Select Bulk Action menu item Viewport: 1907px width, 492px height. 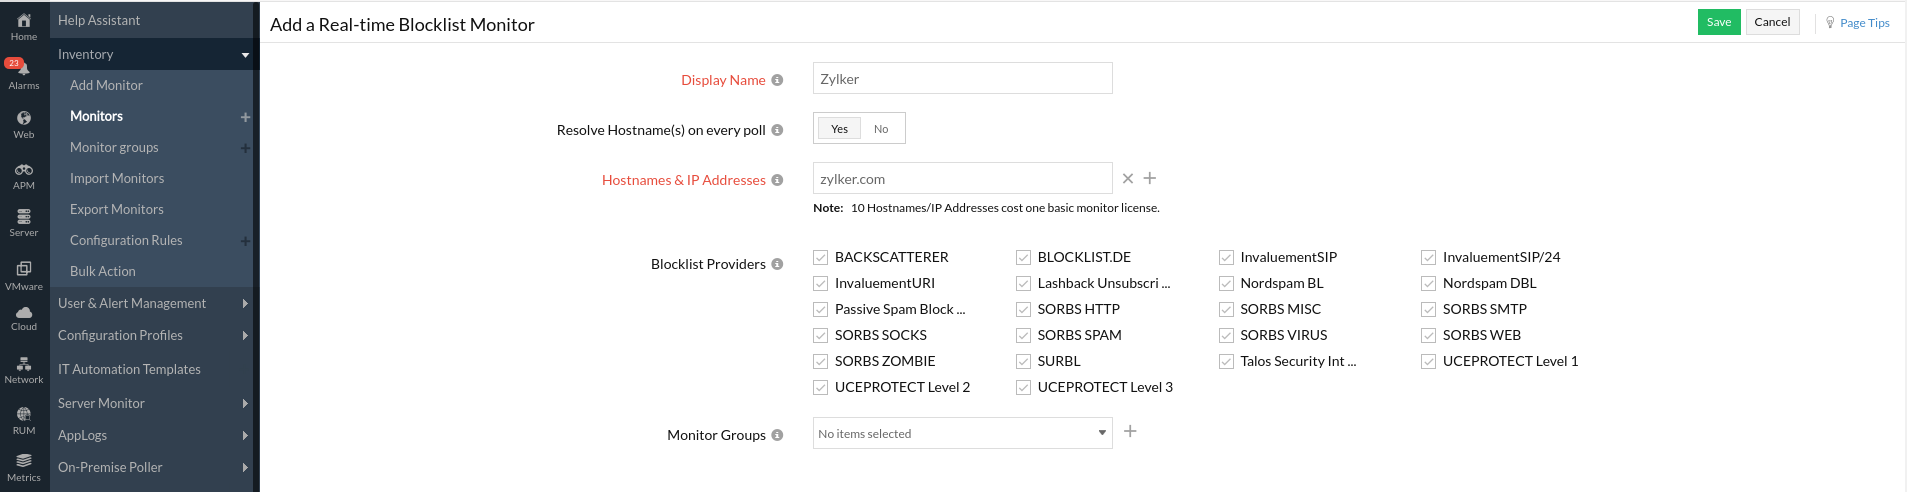tap(103, 271)
